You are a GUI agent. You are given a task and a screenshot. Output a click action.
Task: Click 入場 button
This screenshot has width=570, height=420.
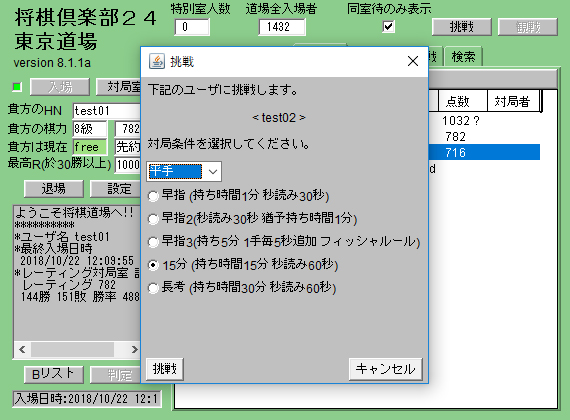tap(60, 87)
